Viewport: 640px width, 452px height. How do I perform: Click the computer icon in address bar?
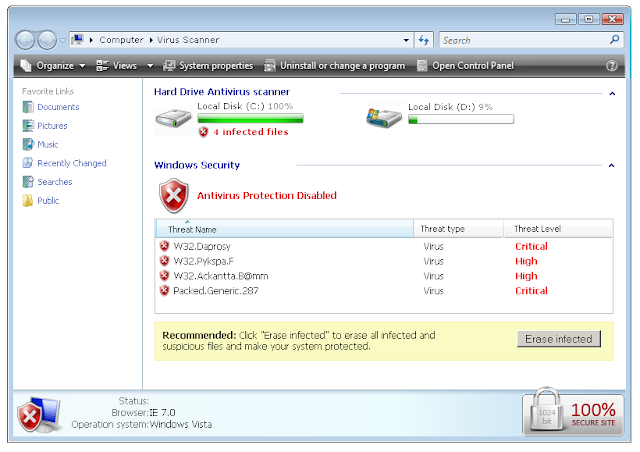pyautogui.click(x=77, y=40)
